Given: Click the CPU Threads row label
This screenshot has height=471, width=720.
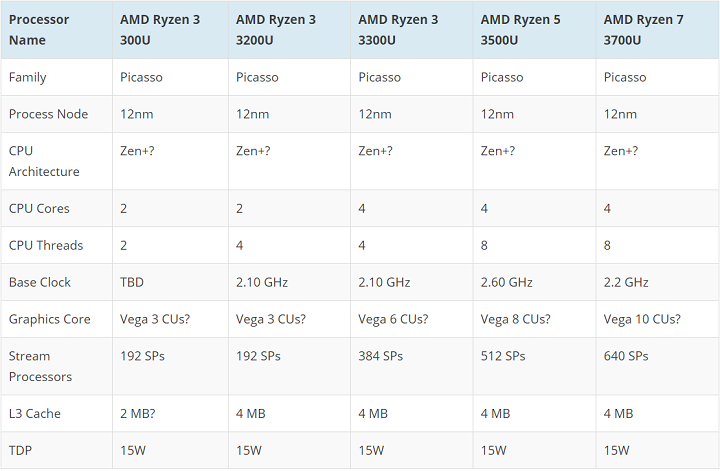Looking at the screenshot, I should click(x=46, y=245).
